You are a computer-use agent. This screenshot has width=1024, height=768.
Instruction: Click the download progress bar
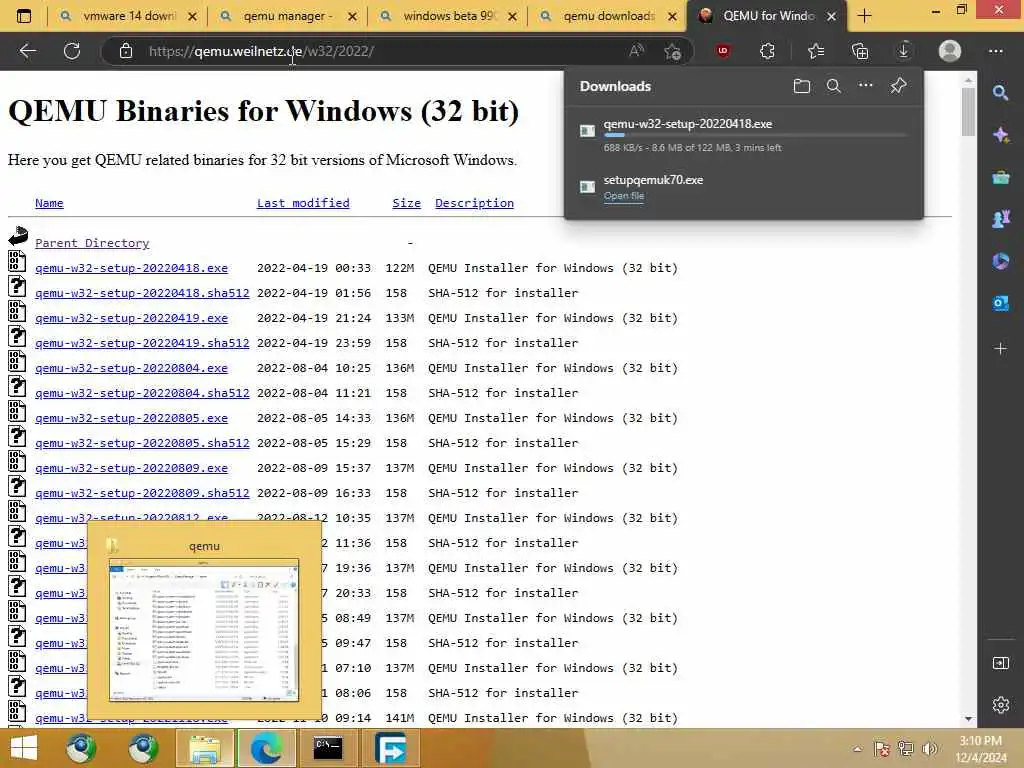tap(756, 135)
